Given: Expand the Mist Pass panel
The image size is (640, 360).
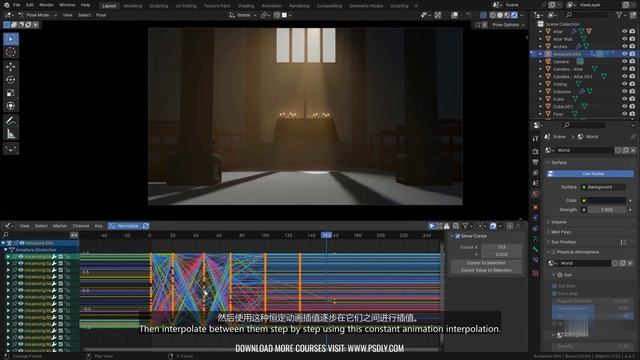Looking at the screenshot, I should 560,232.
